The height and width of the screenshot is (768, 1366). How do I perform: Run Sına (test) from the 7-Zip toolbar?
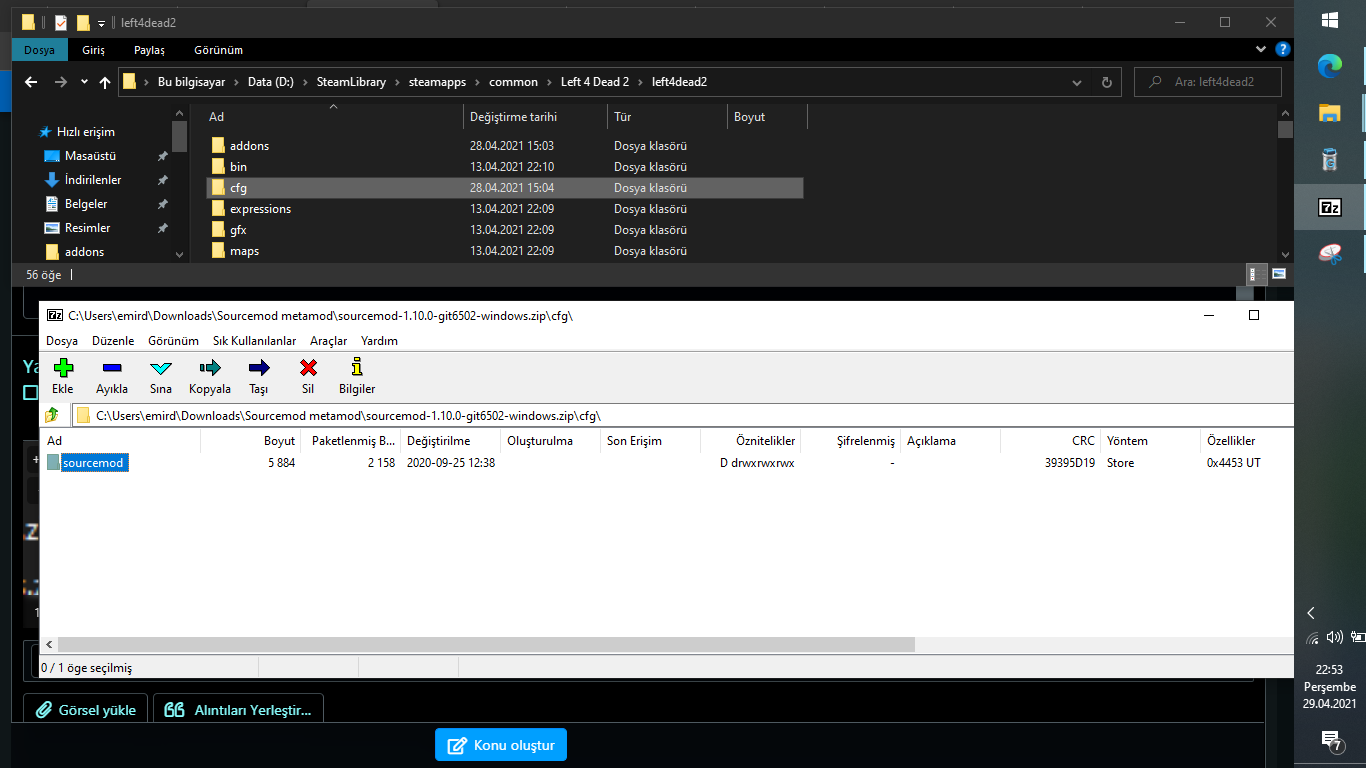click(x=161, y=368)
